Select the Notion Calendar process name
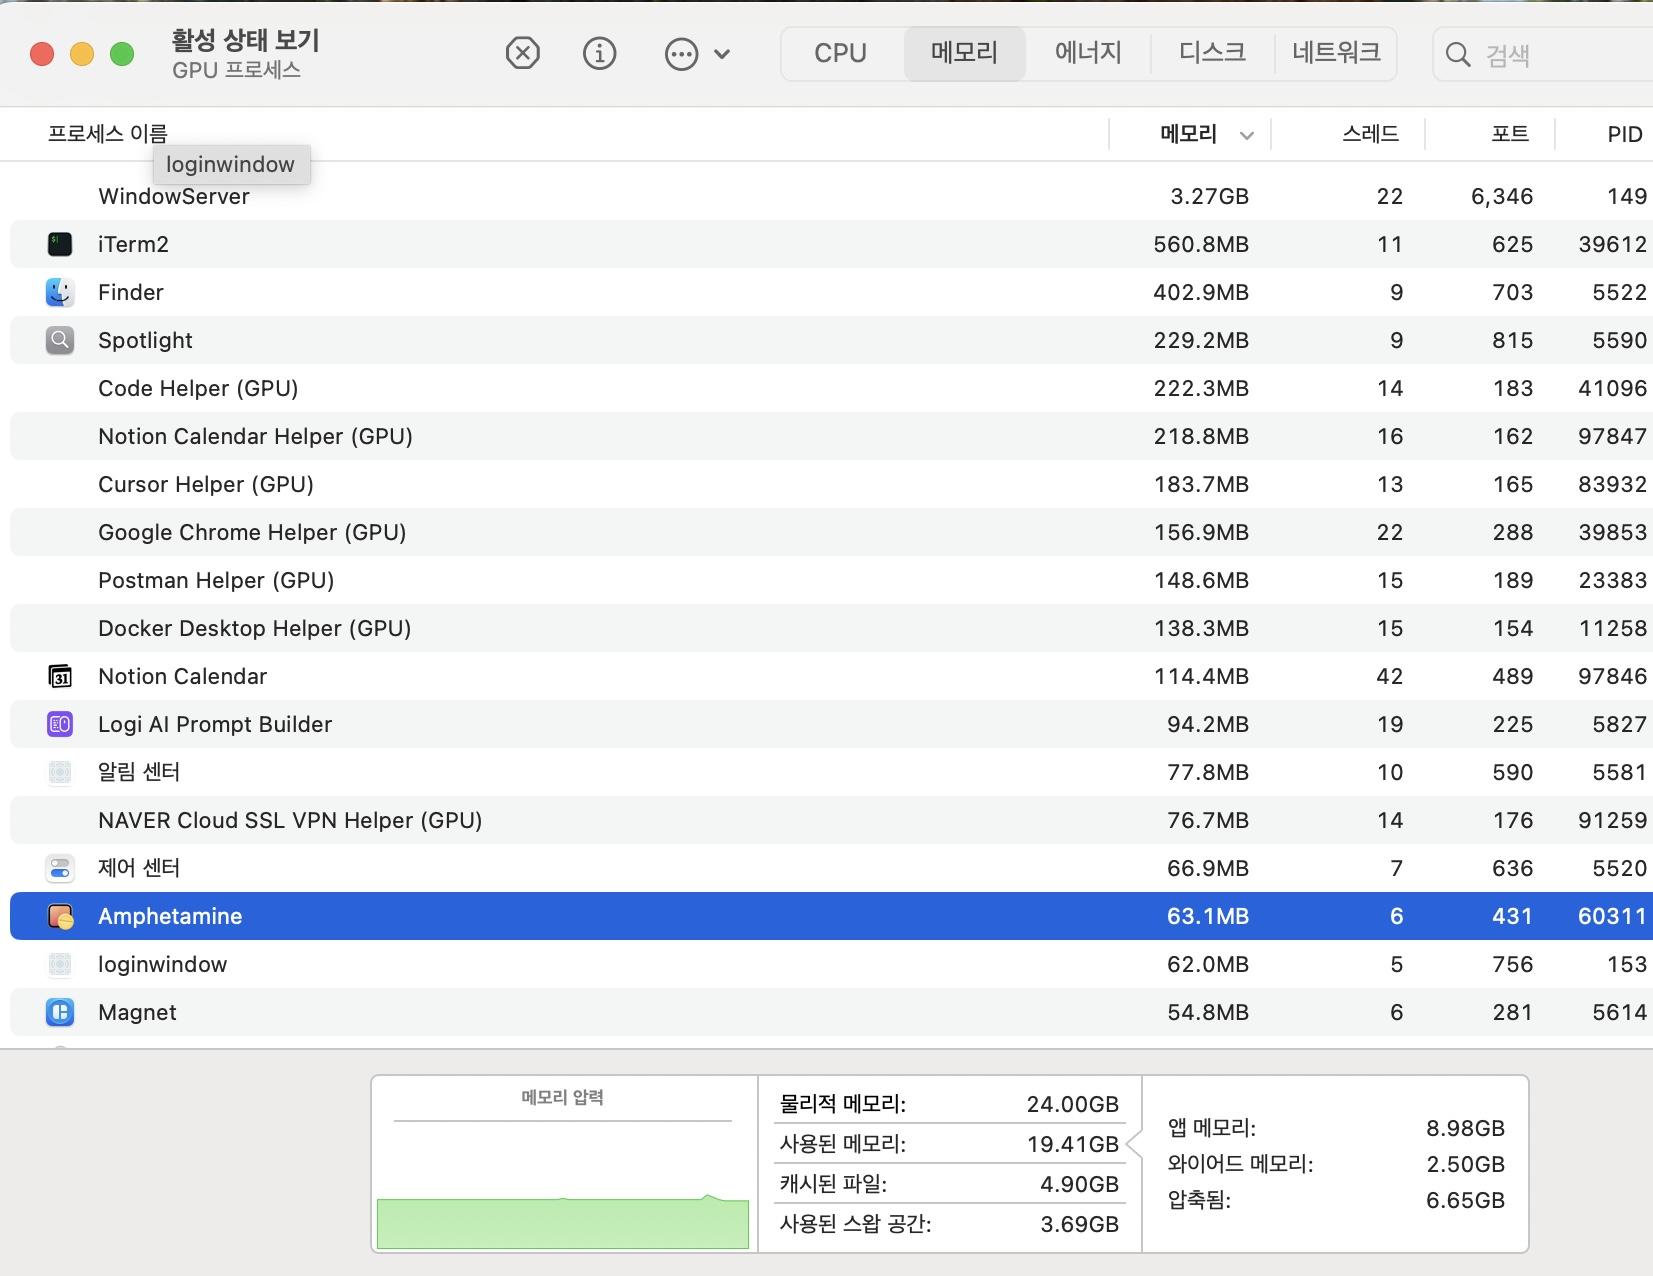Viewport: 1653px width, 1276px height. (x=182, y=676)
